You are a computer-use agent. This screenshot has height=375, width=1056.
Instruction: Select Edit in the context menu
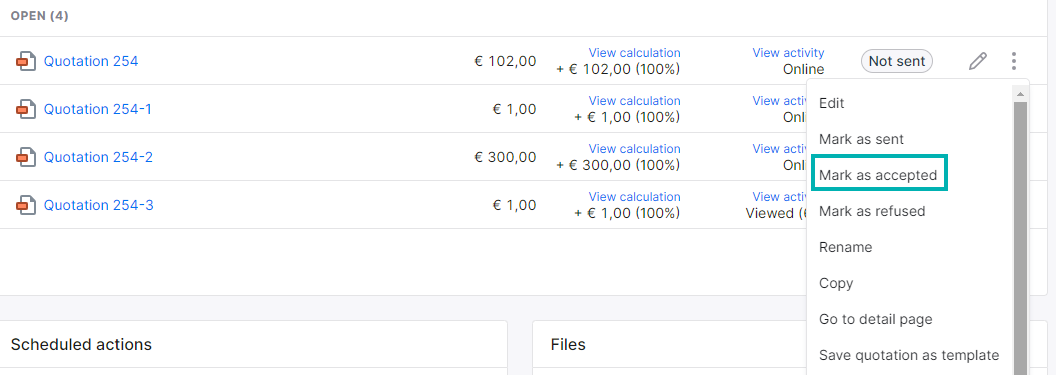pyautogui.click(x=832, y=103)
